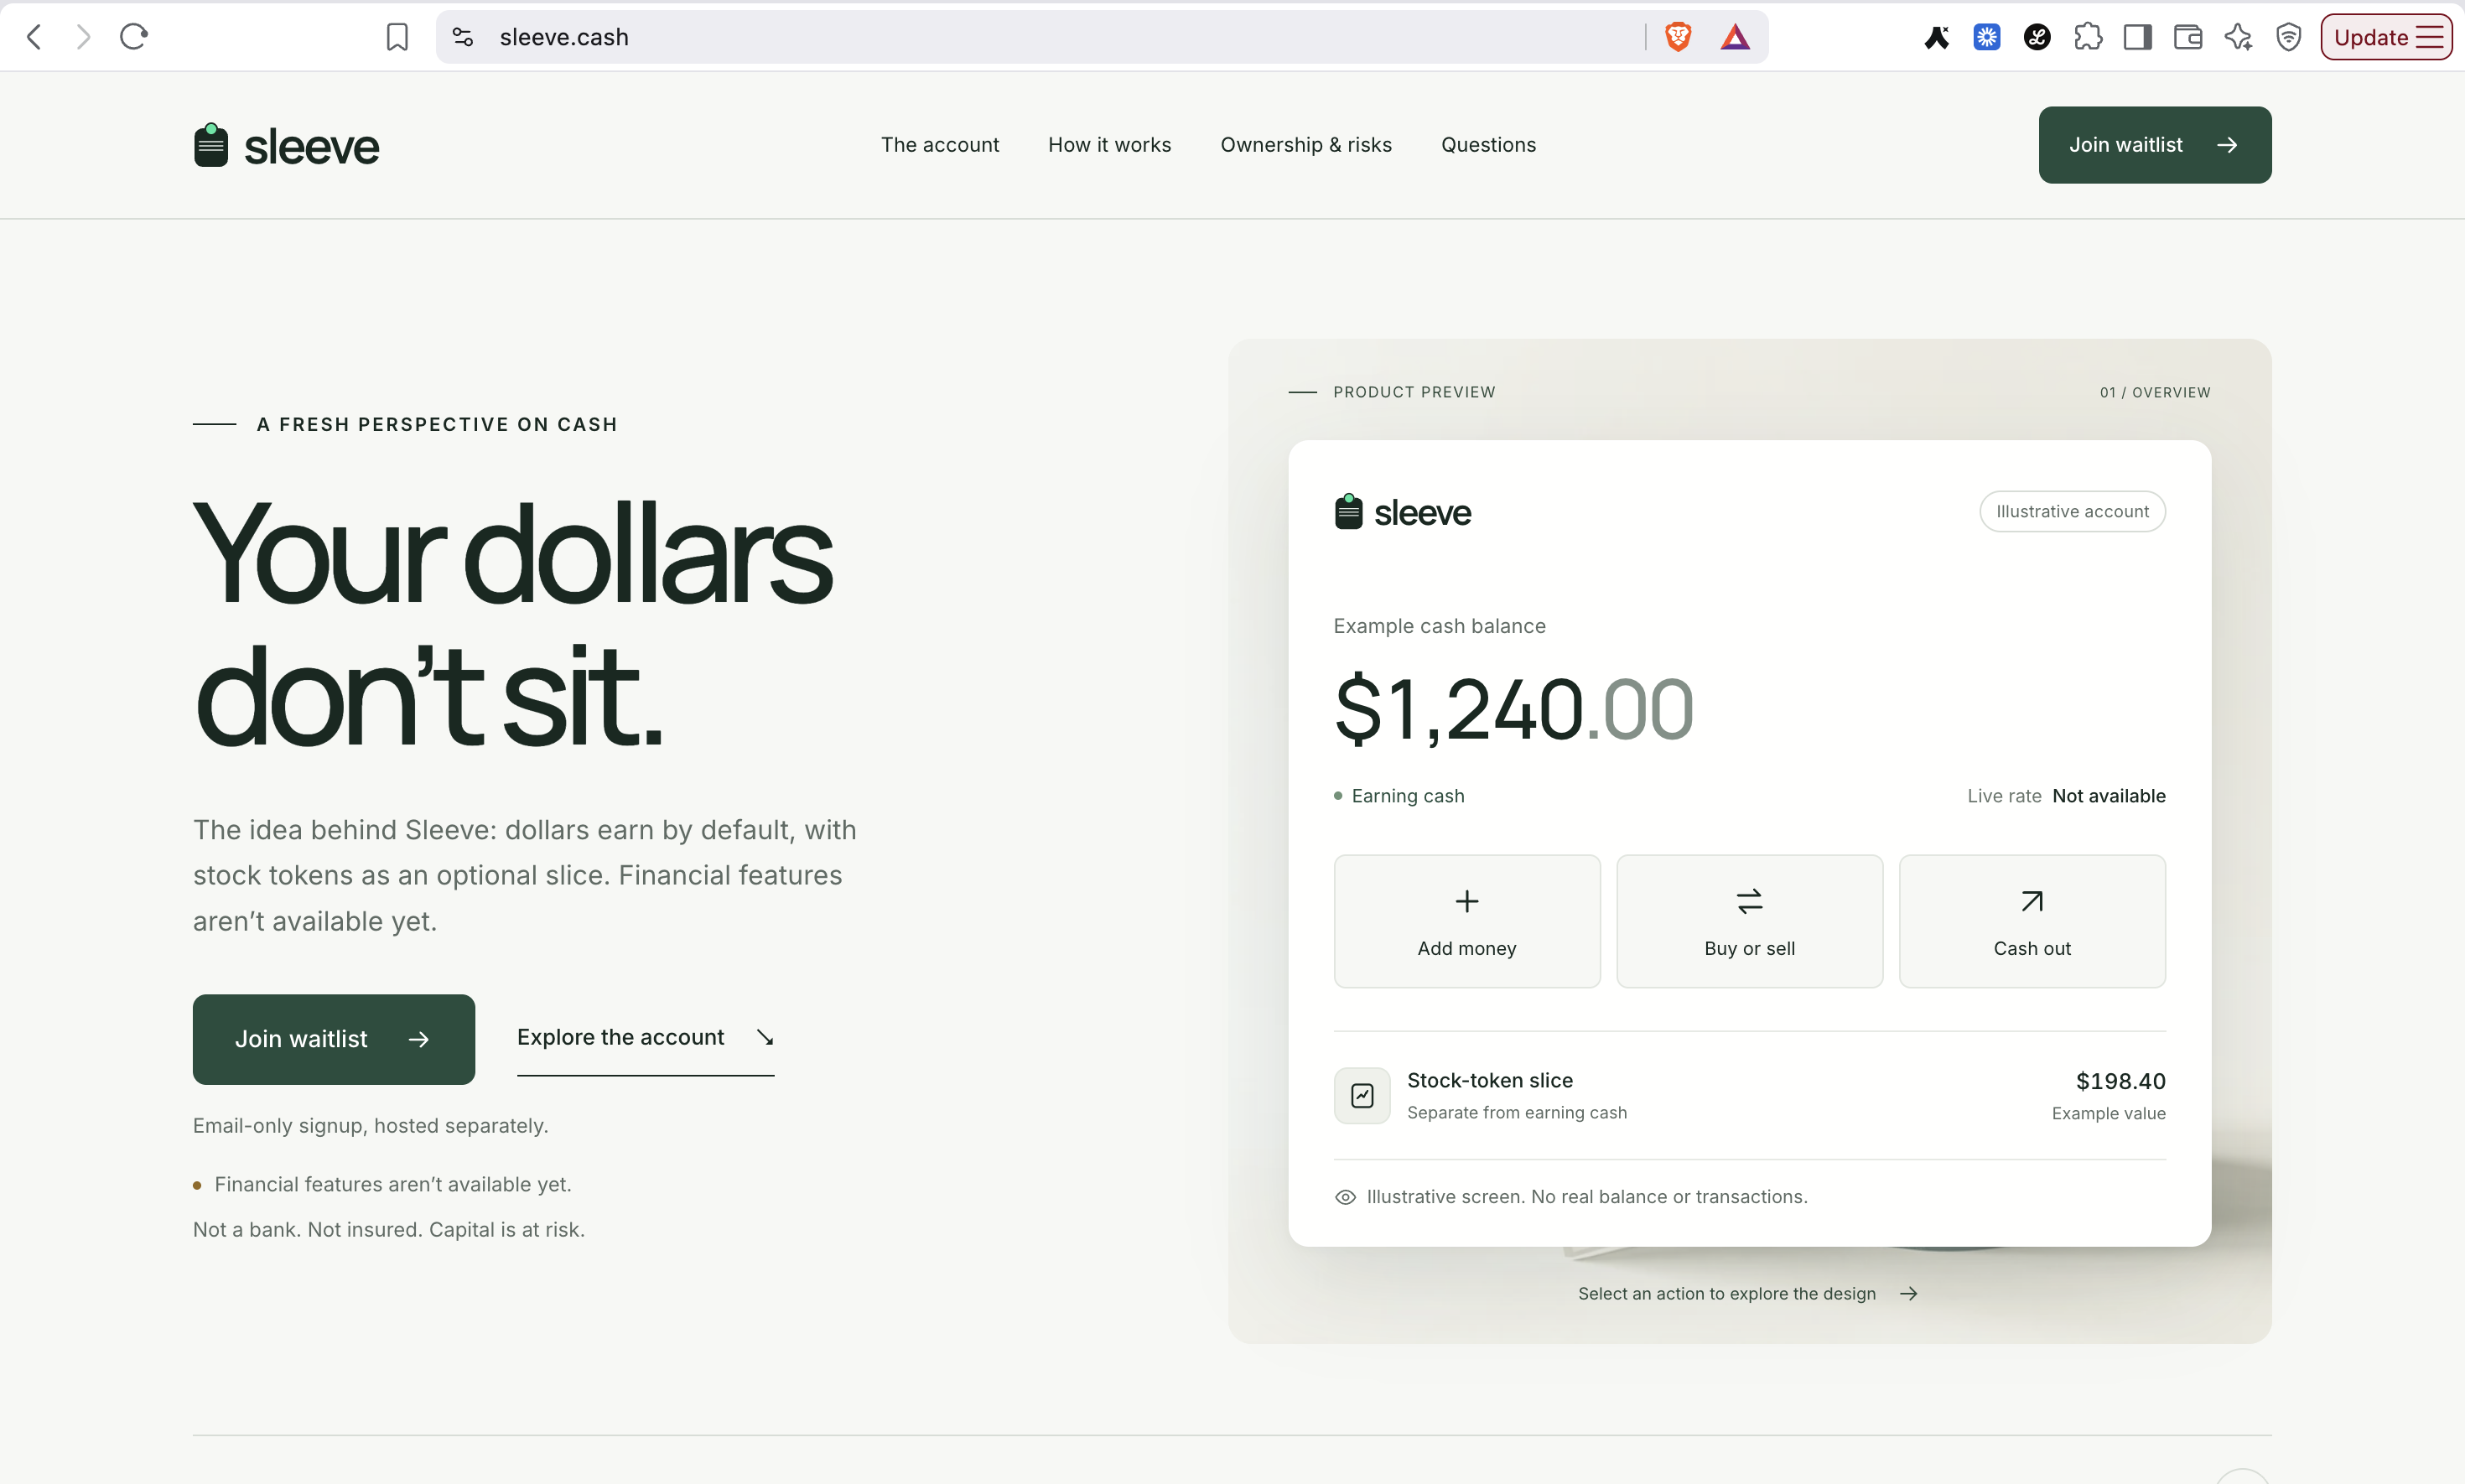Viewport: 2465px width, 1484px height.
Task: Click the sleeve logo in the header
Action: [x=286, y=146]
